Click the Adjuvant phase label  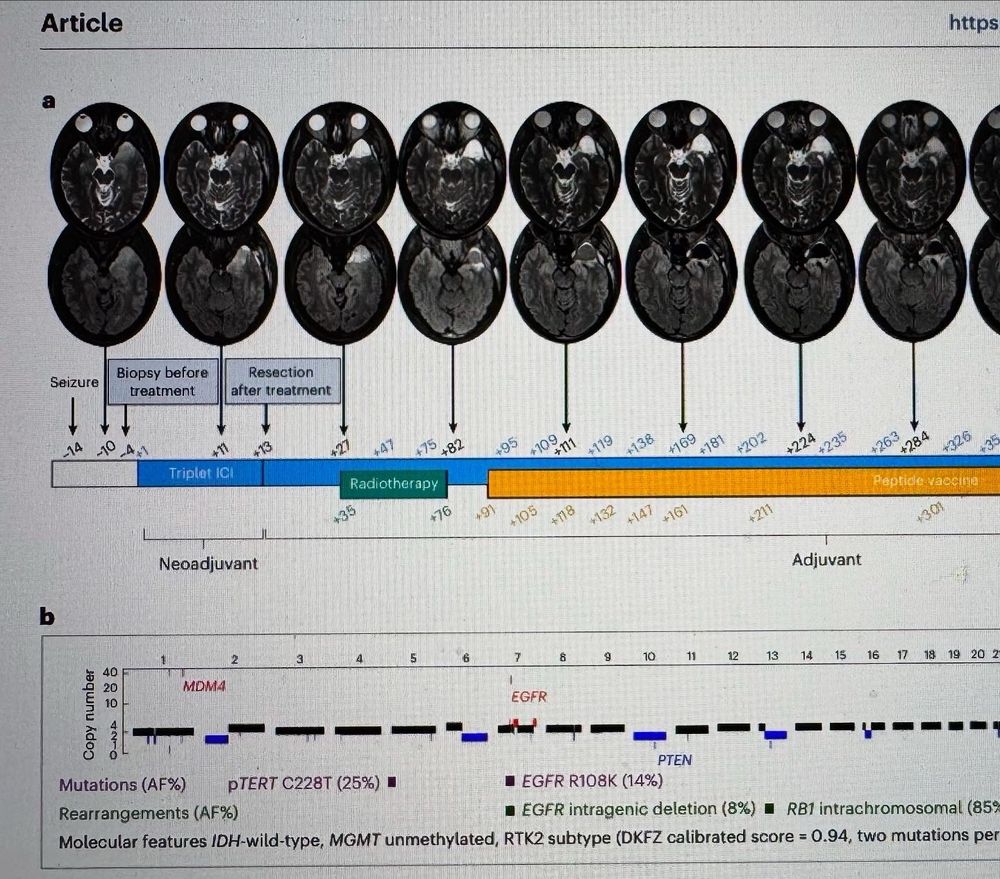tap(827, 559)
